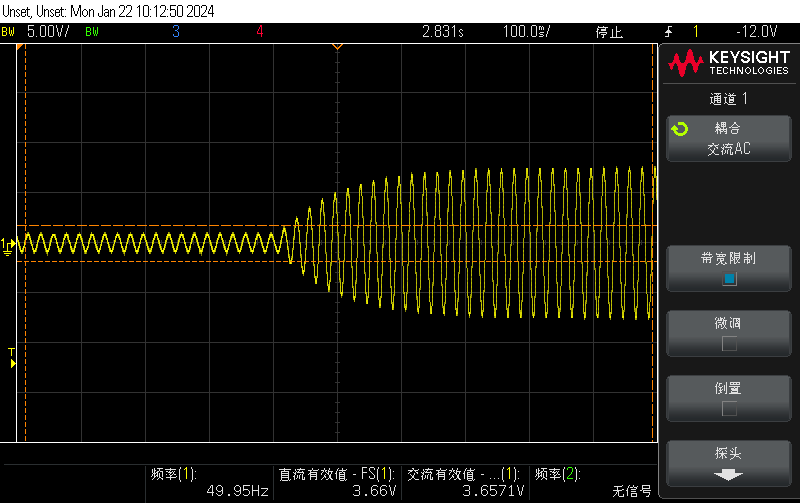The width and height of the screenshot is (800, 503).
Task: Click the yellow T trigger level marker
Action: point(12,356)
